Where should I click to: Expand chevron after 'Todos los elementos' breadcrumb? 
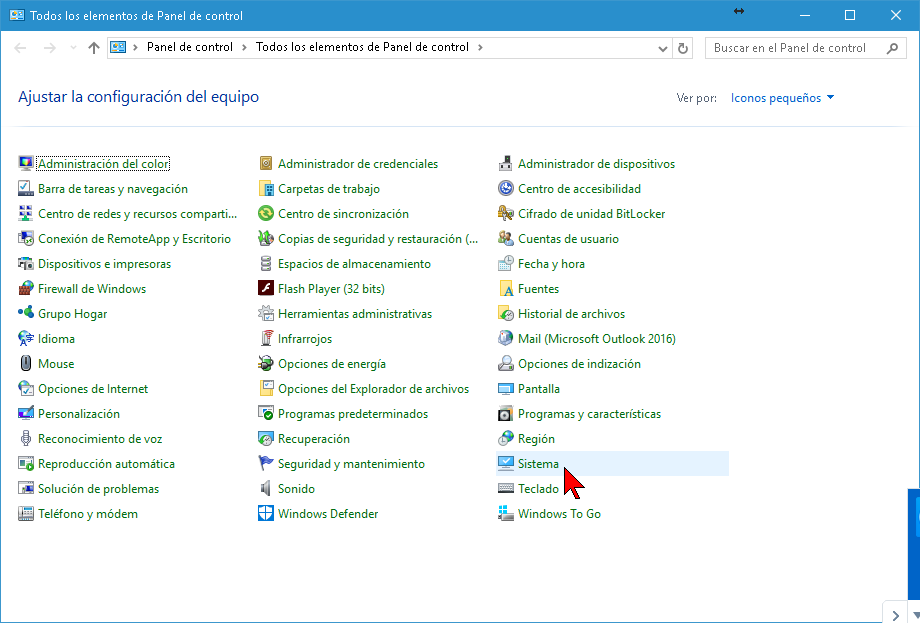click(481, 48)
